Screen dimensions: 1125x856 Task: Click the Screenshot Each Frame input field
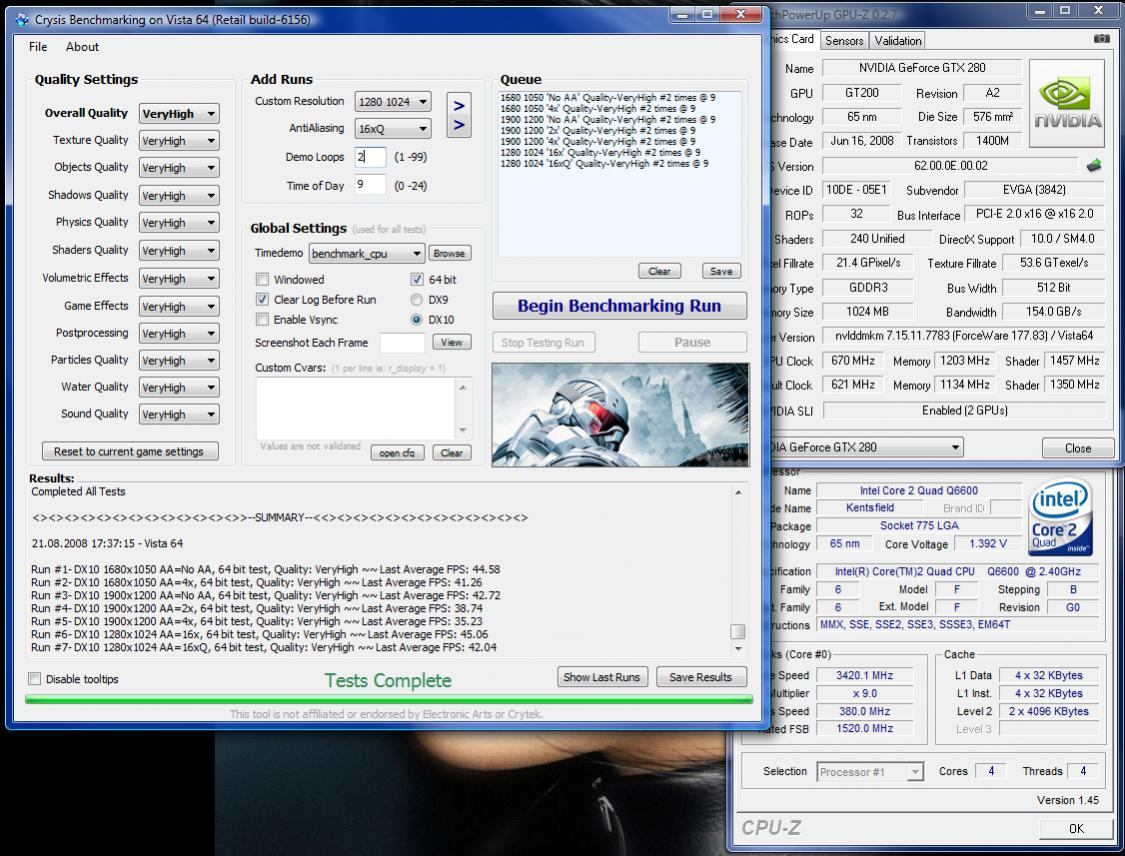402,343
